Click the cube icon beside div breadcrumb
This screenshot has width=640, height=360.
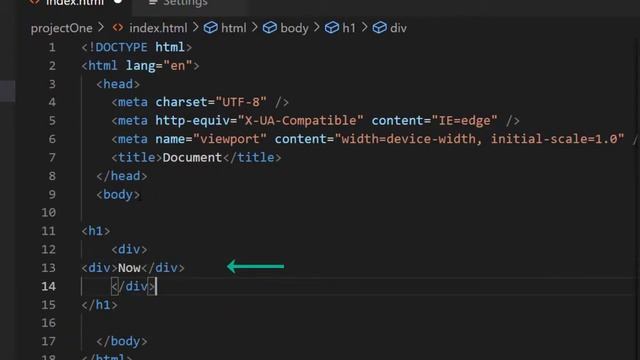[380, 28]
